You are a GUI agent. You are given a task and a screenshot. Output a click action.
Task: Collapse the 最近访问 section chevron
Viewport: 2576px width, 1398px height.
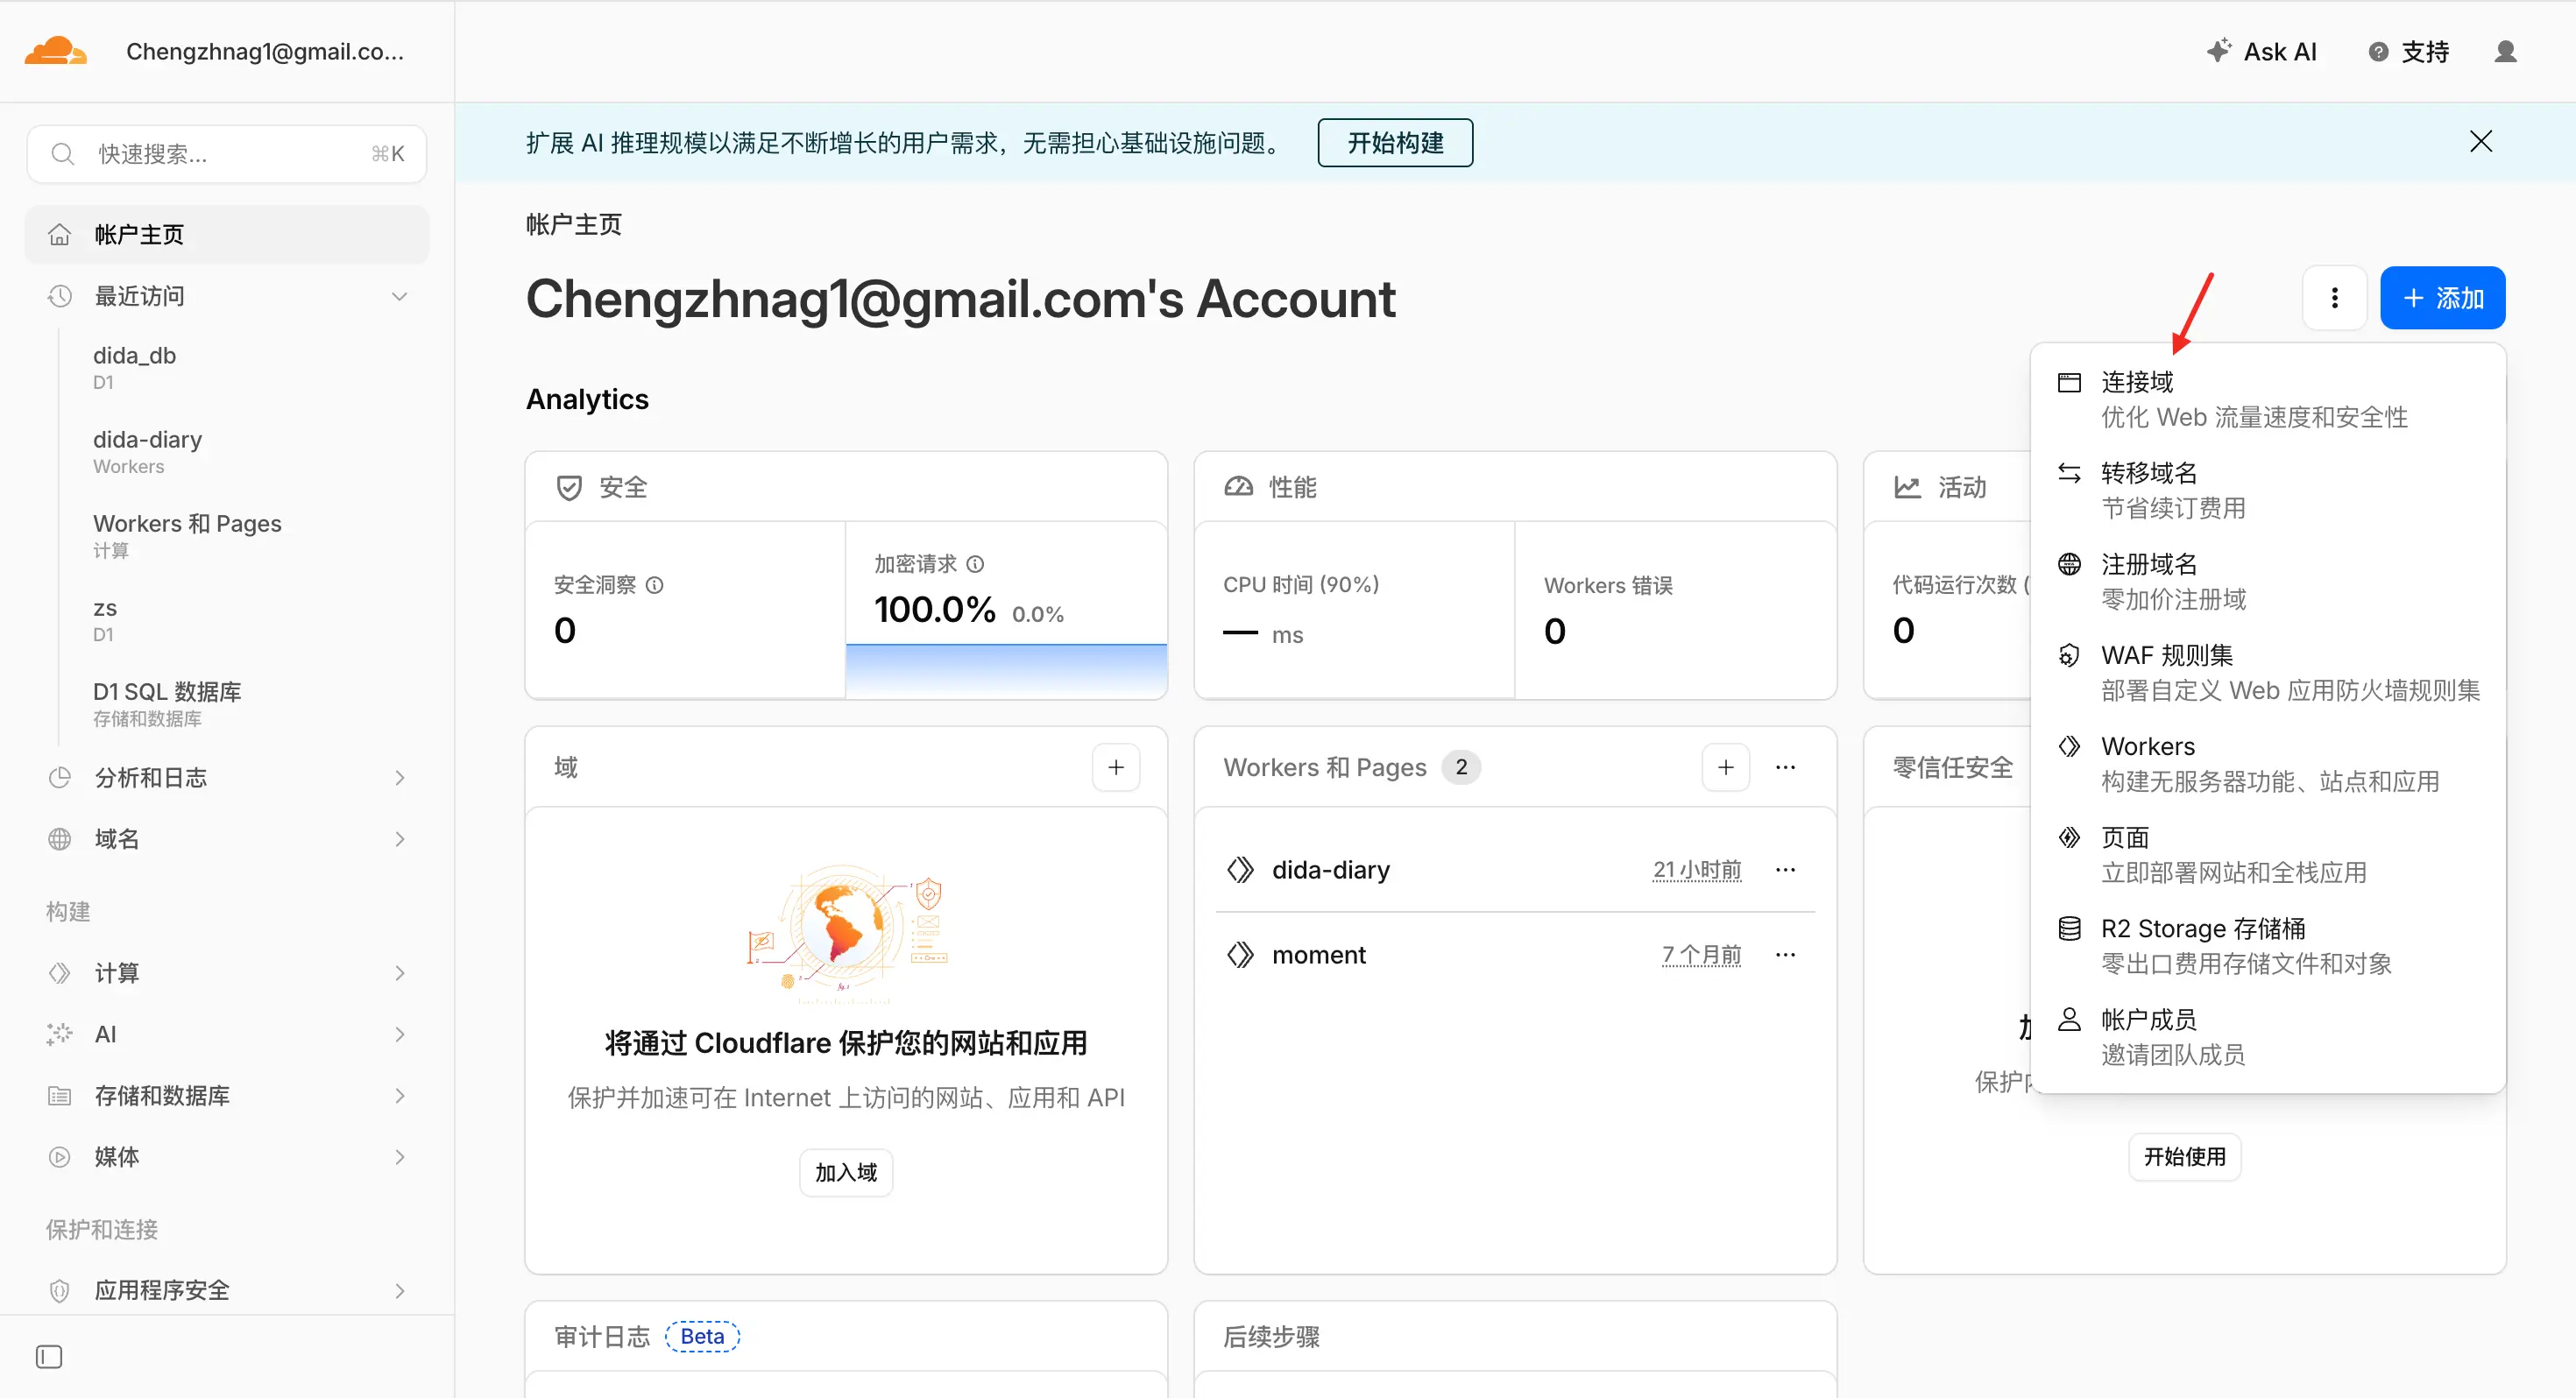pos(399,296)
